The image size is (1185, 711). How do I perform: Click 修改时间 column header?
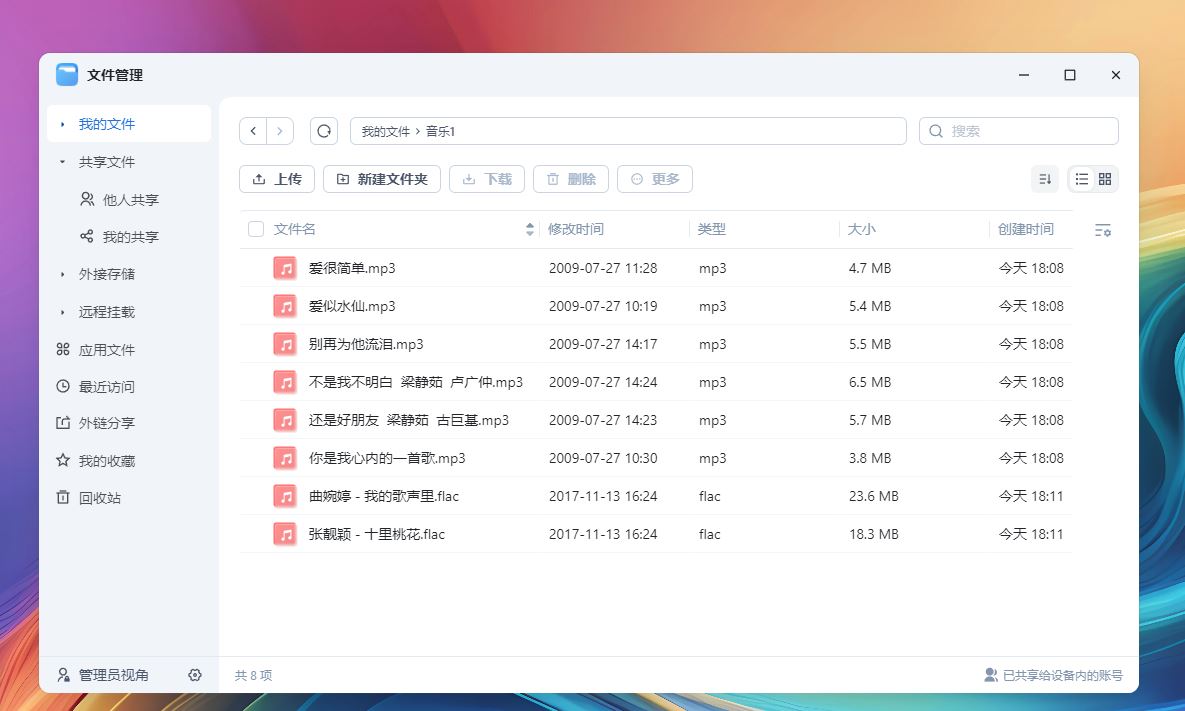click(576, 229)
